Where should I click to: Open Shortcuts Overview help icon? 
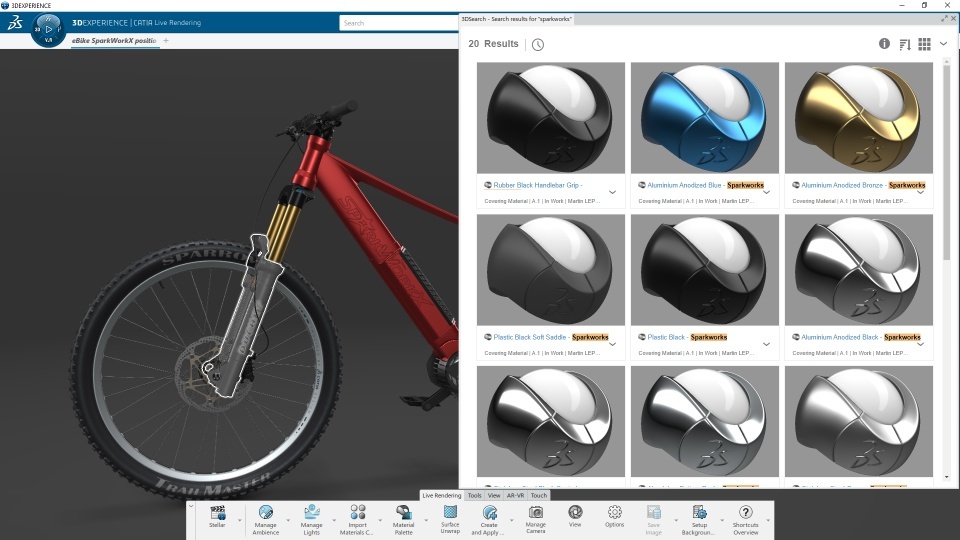tap(745, 512)
